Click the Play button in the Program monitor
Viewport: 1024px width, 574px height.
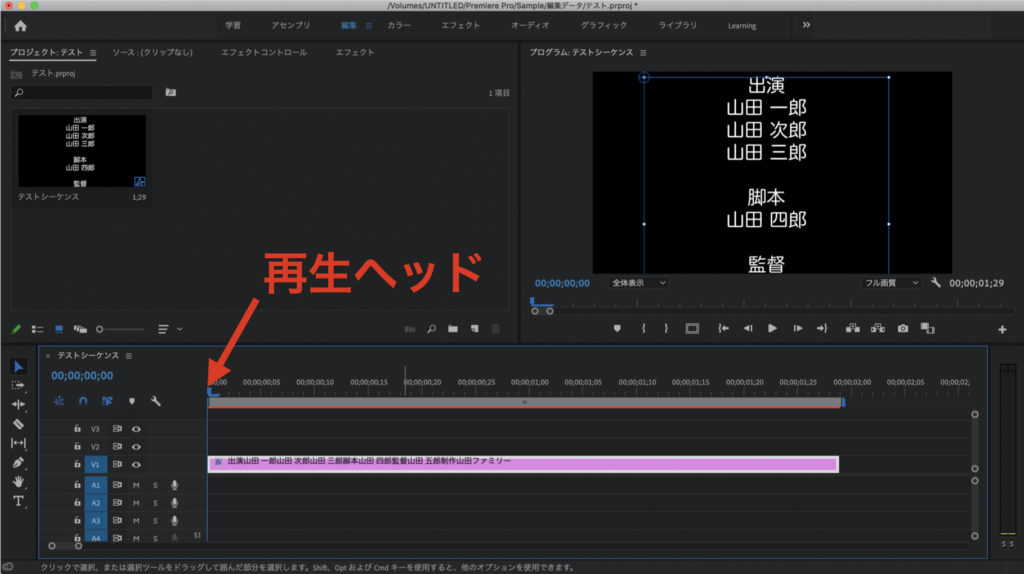[772, 328]
